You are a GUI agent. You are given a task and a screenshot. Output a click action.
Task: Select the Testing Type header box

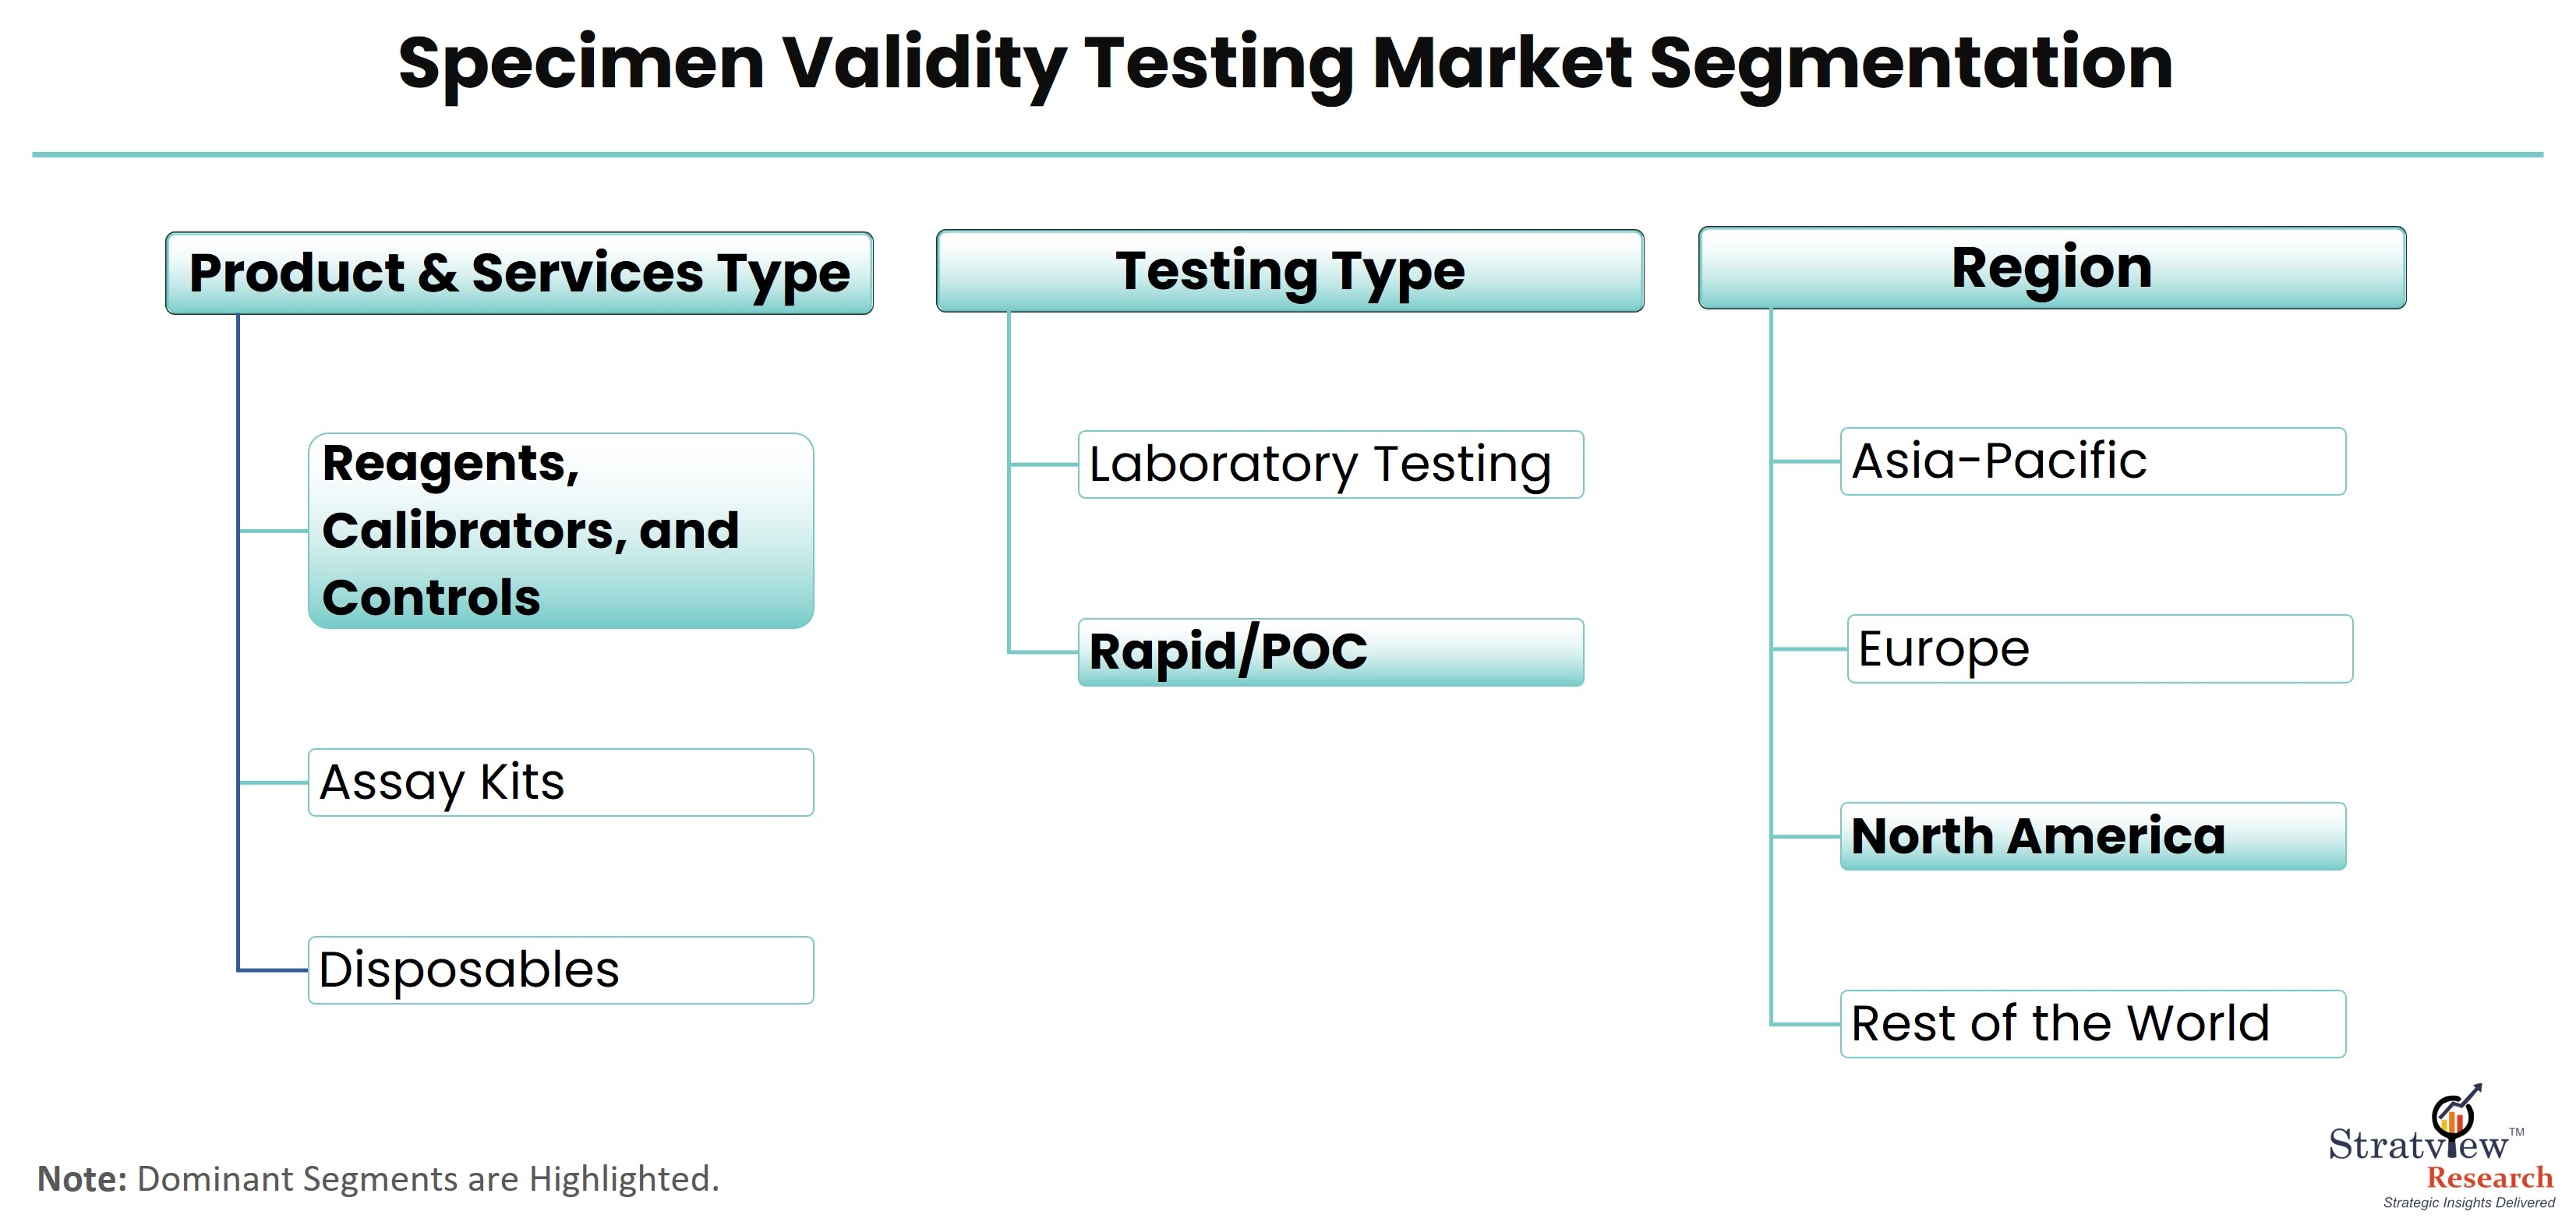pos(1290,271)
